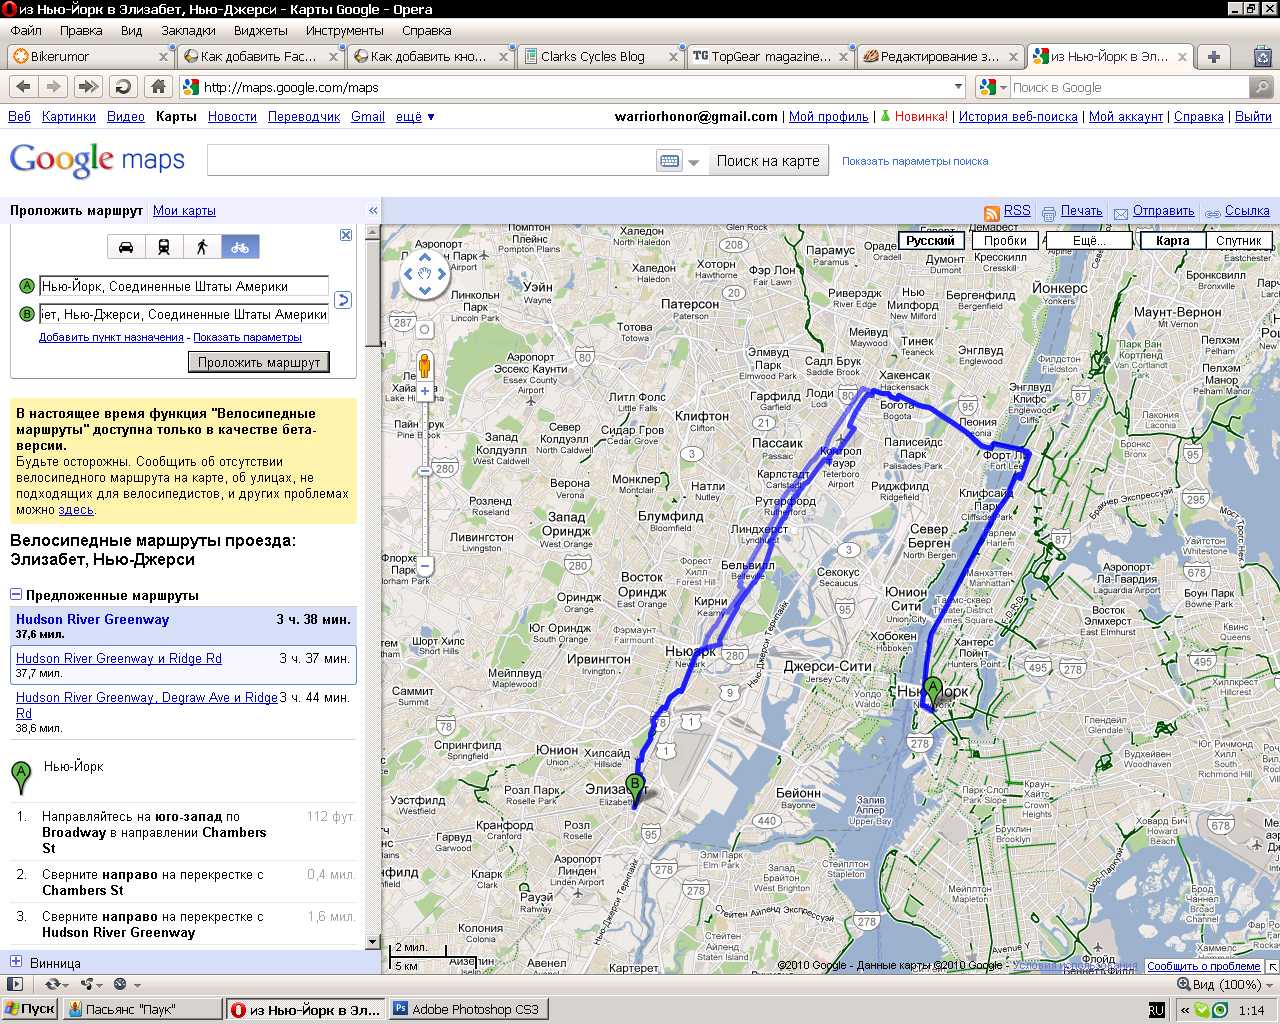Click Поиск на карте button
1280x1024 pixels.
[x=768, y=161]
